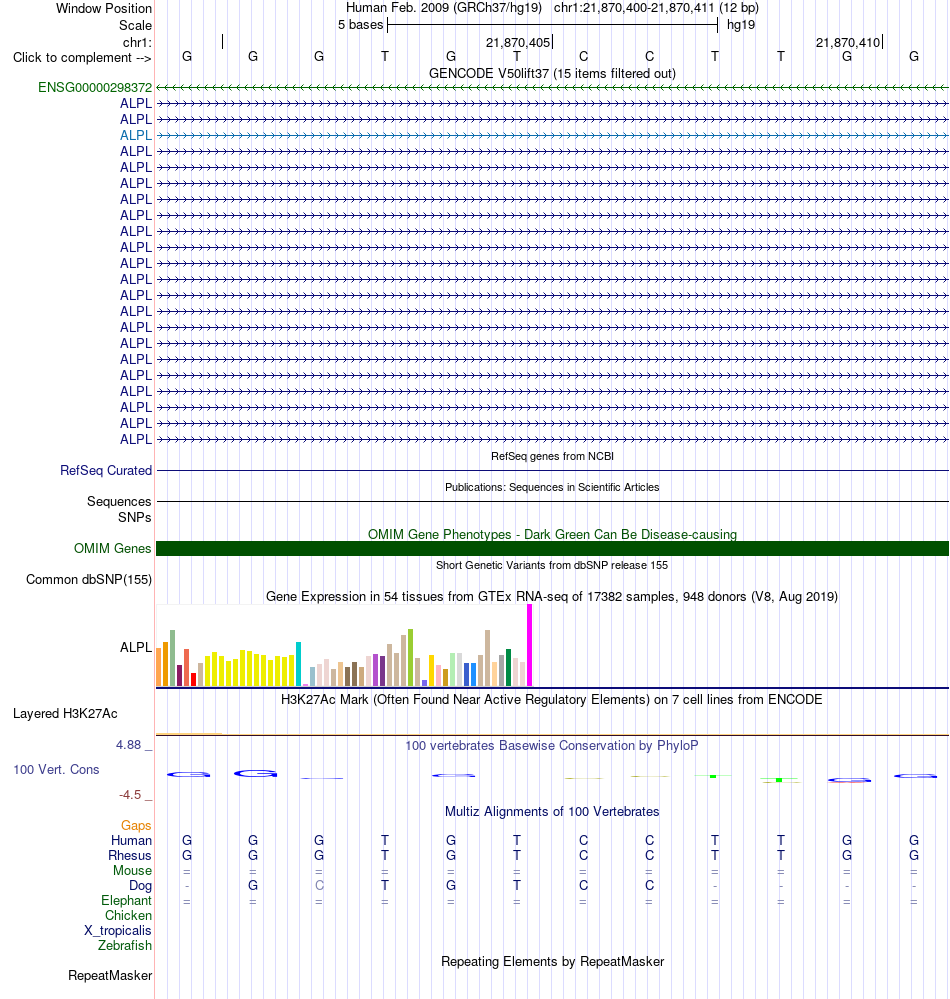Click the Window Position label
The image size is (950, 999).
pos(104,8)
